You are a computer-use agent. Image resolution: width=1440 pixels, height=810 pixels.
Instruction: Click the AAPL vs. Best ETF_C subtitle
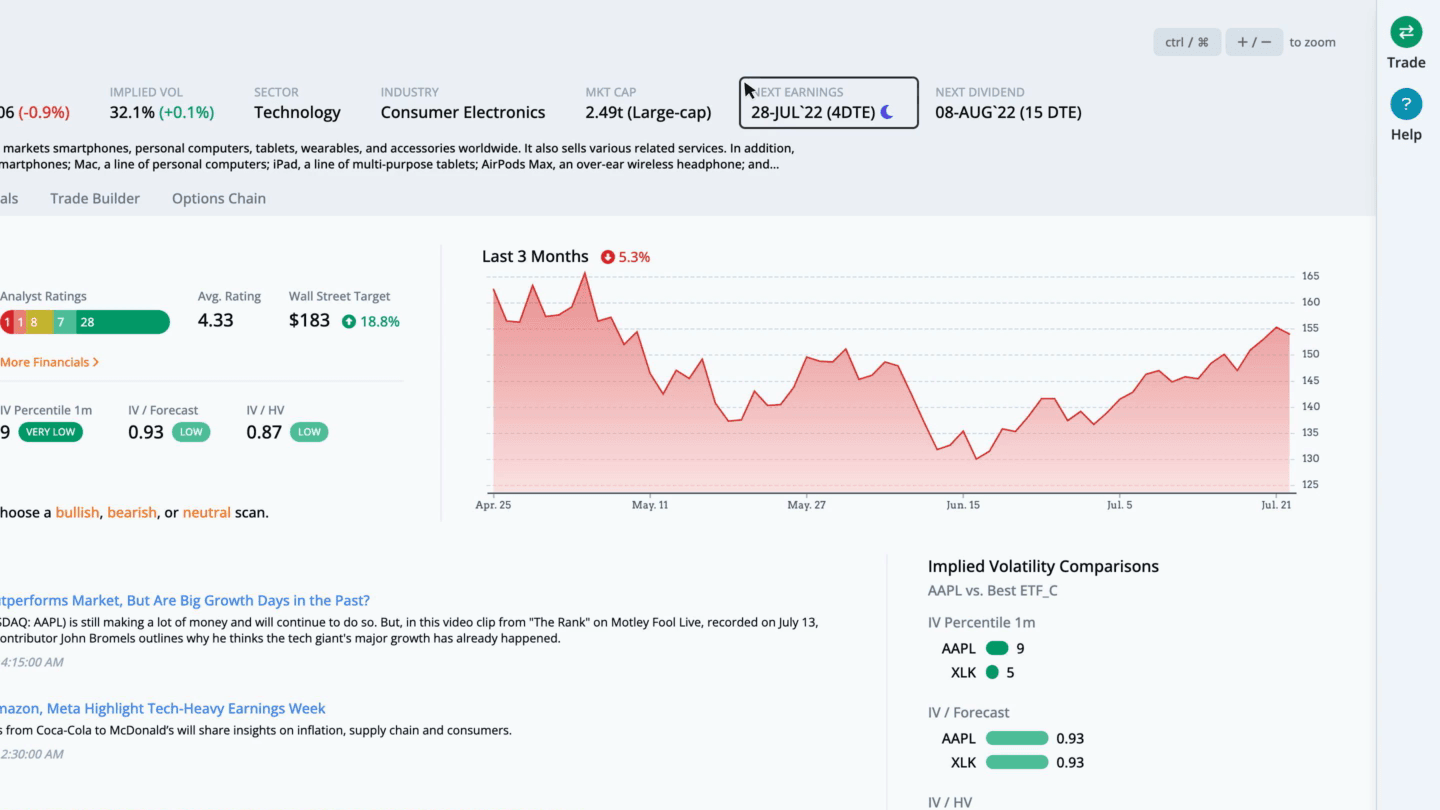[x=993, y=590]
